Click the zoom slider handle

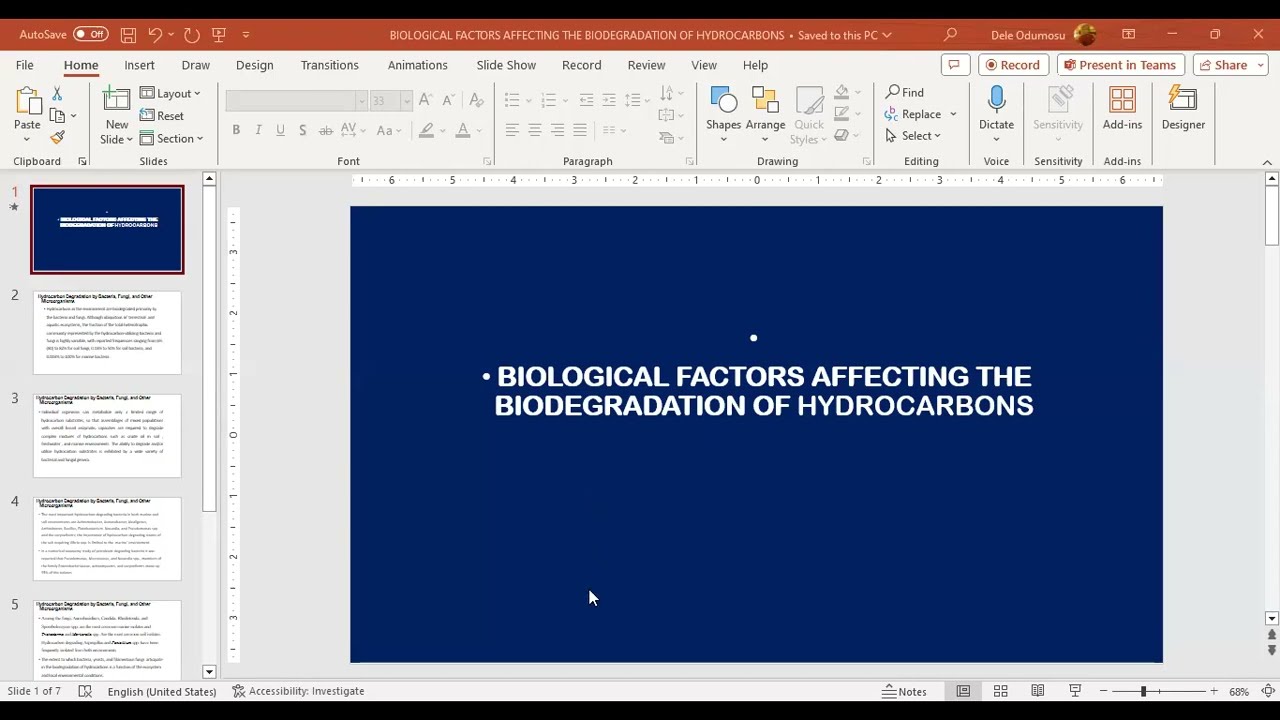coord(1143,691)
